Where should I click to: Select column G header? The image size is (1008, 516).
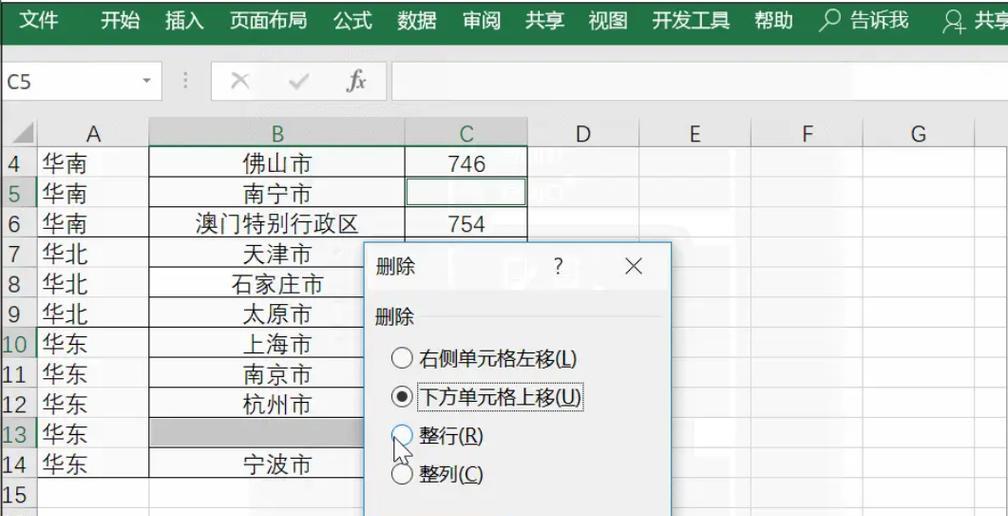coord(919,134)
